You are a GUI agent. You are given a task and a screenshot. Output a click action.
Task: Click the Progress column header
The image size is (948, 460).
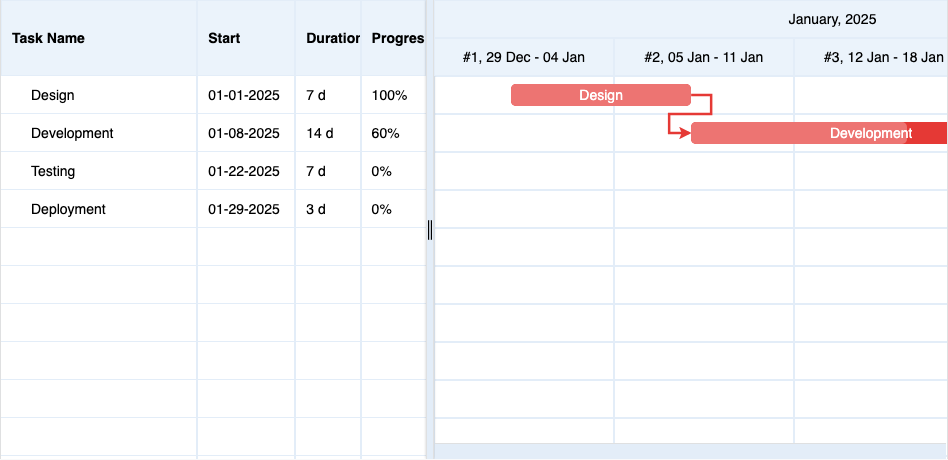point(397,38)
